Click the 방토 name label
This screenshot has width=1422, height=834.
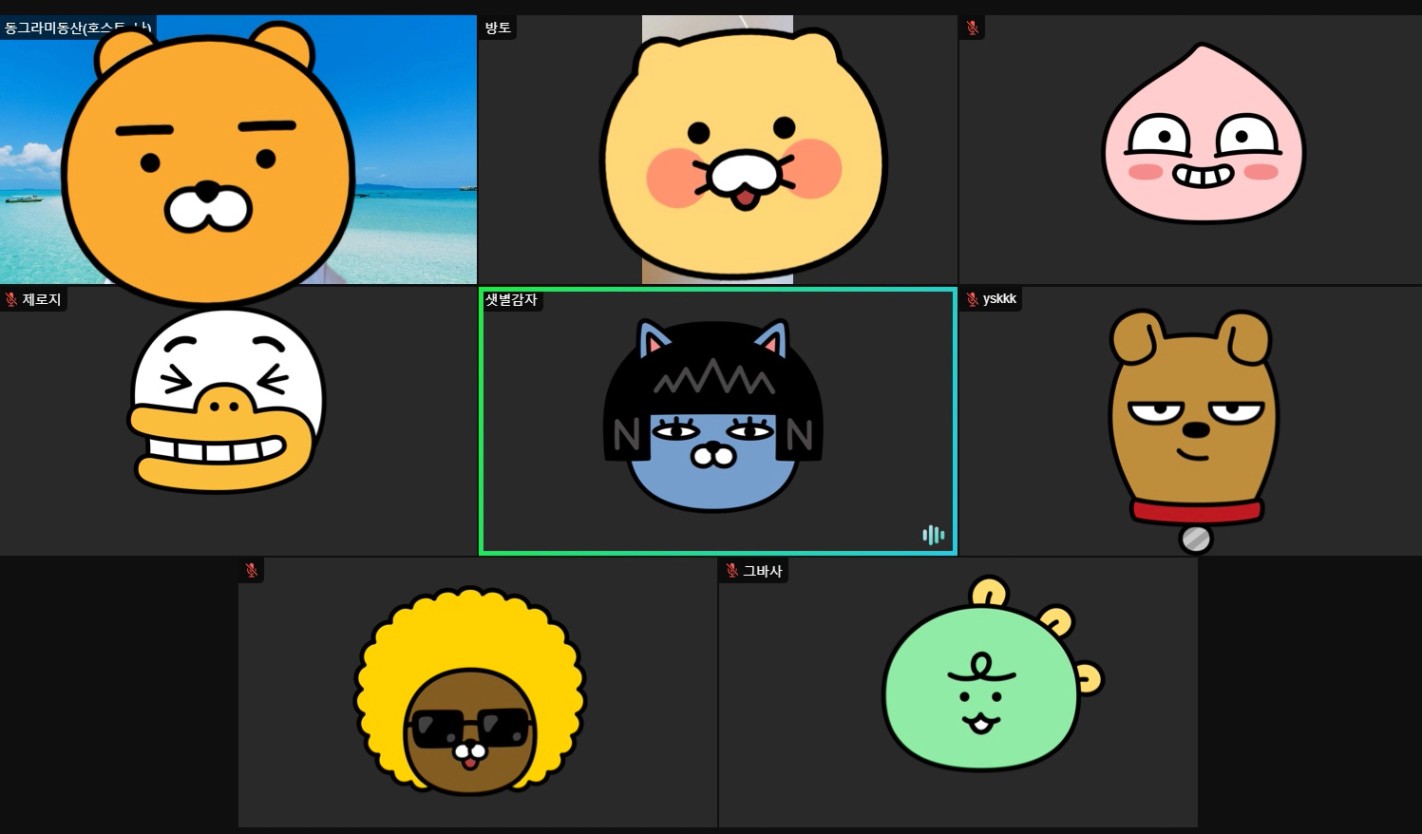(498, 27)
